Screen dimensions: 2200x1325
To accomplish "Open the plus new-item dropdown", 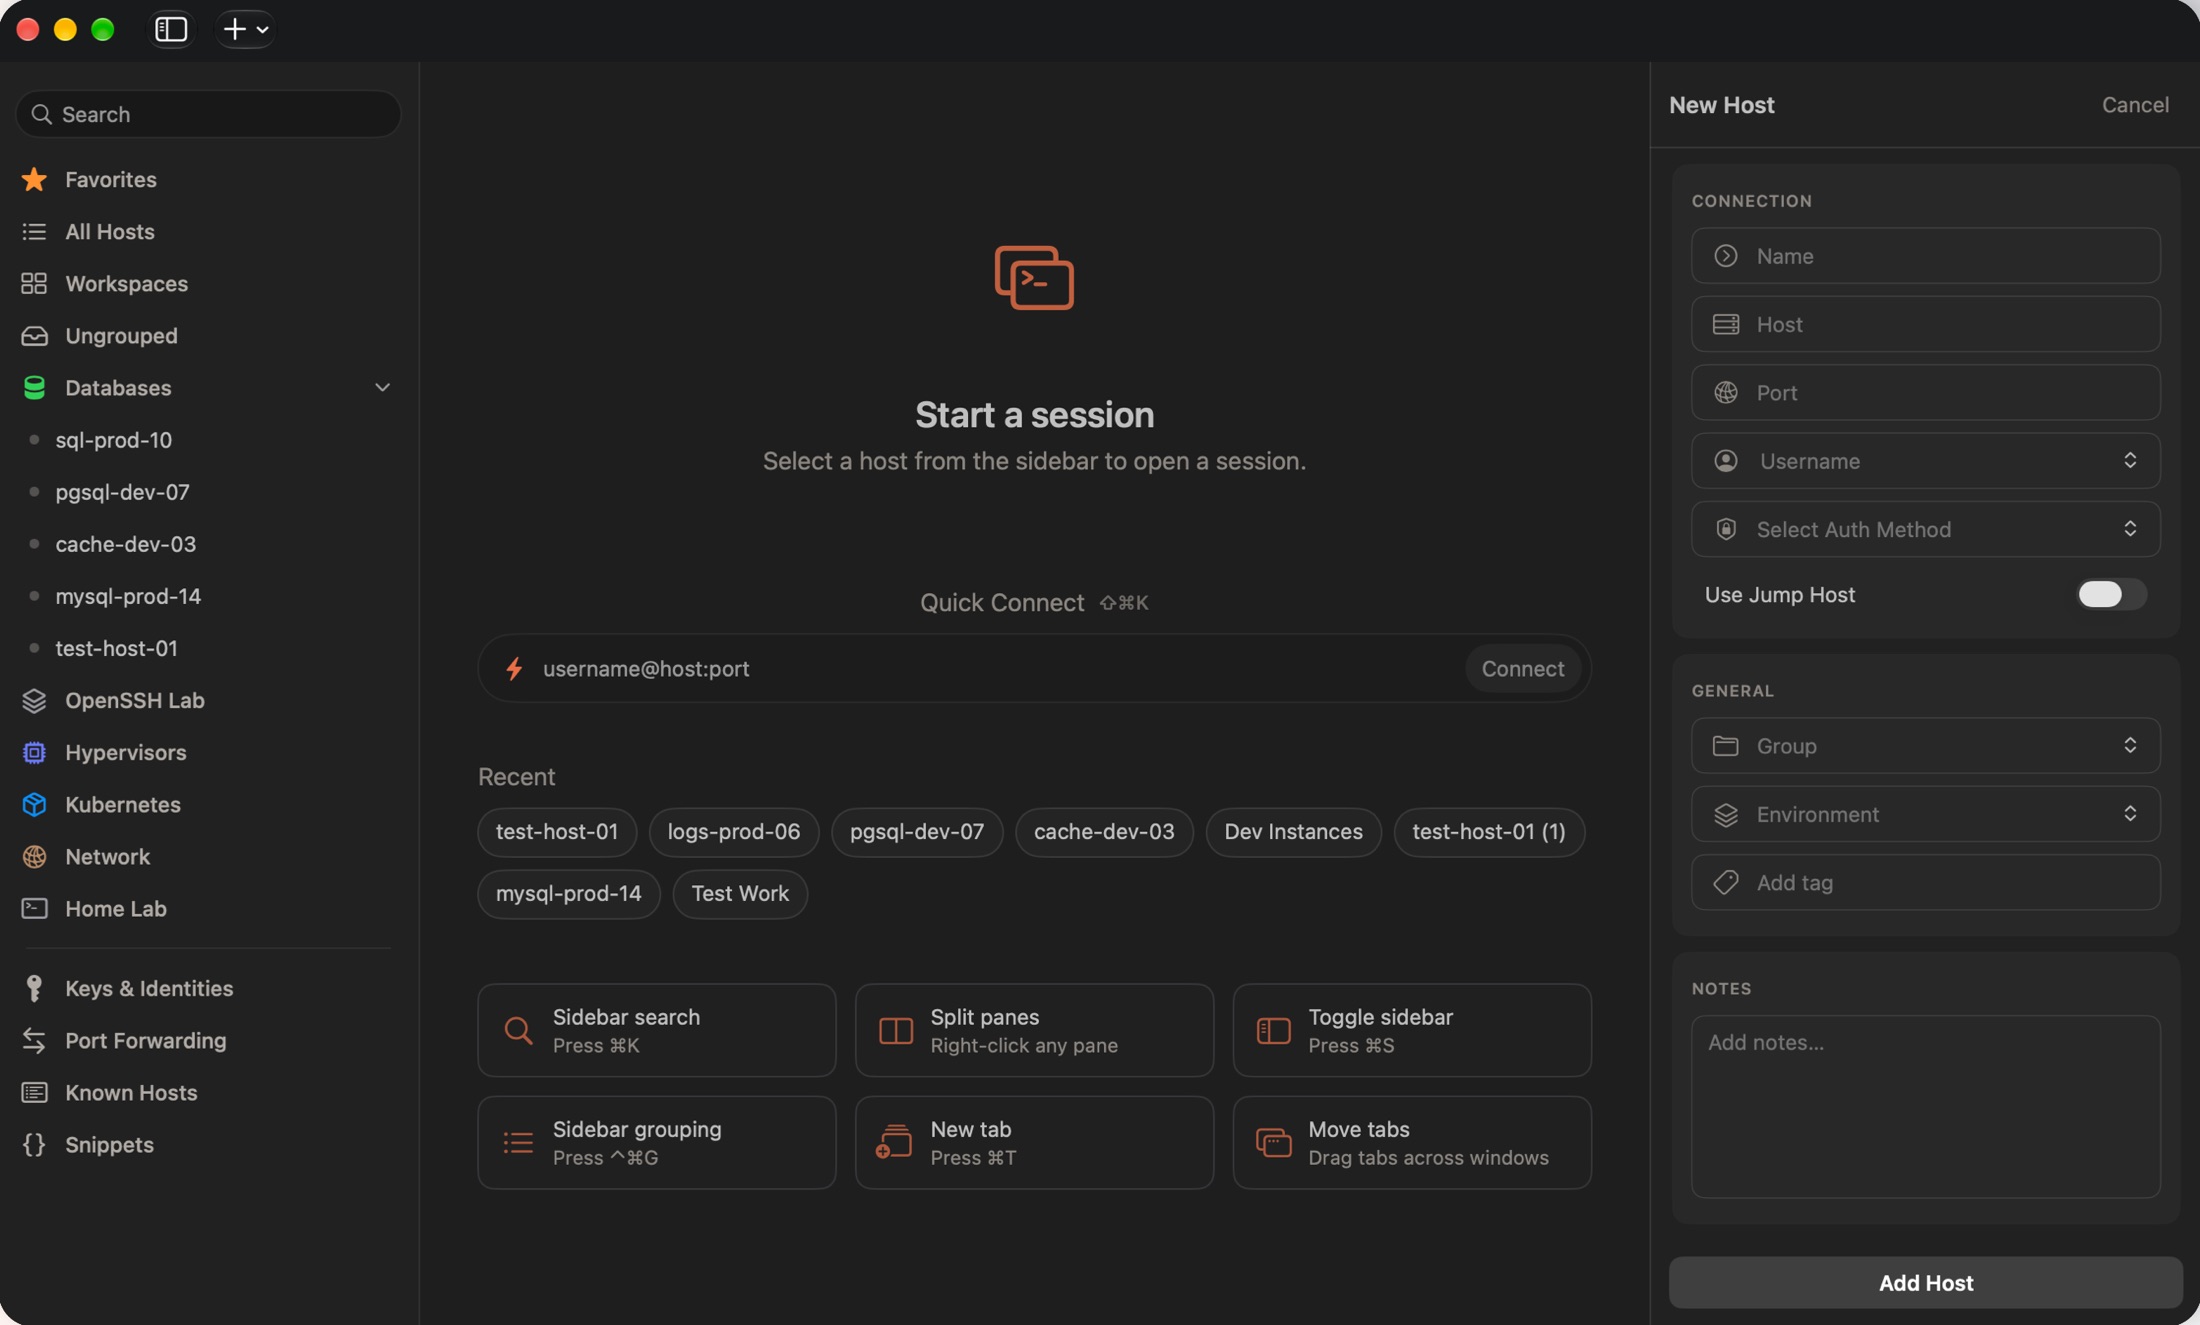I will tap(245, 29).
